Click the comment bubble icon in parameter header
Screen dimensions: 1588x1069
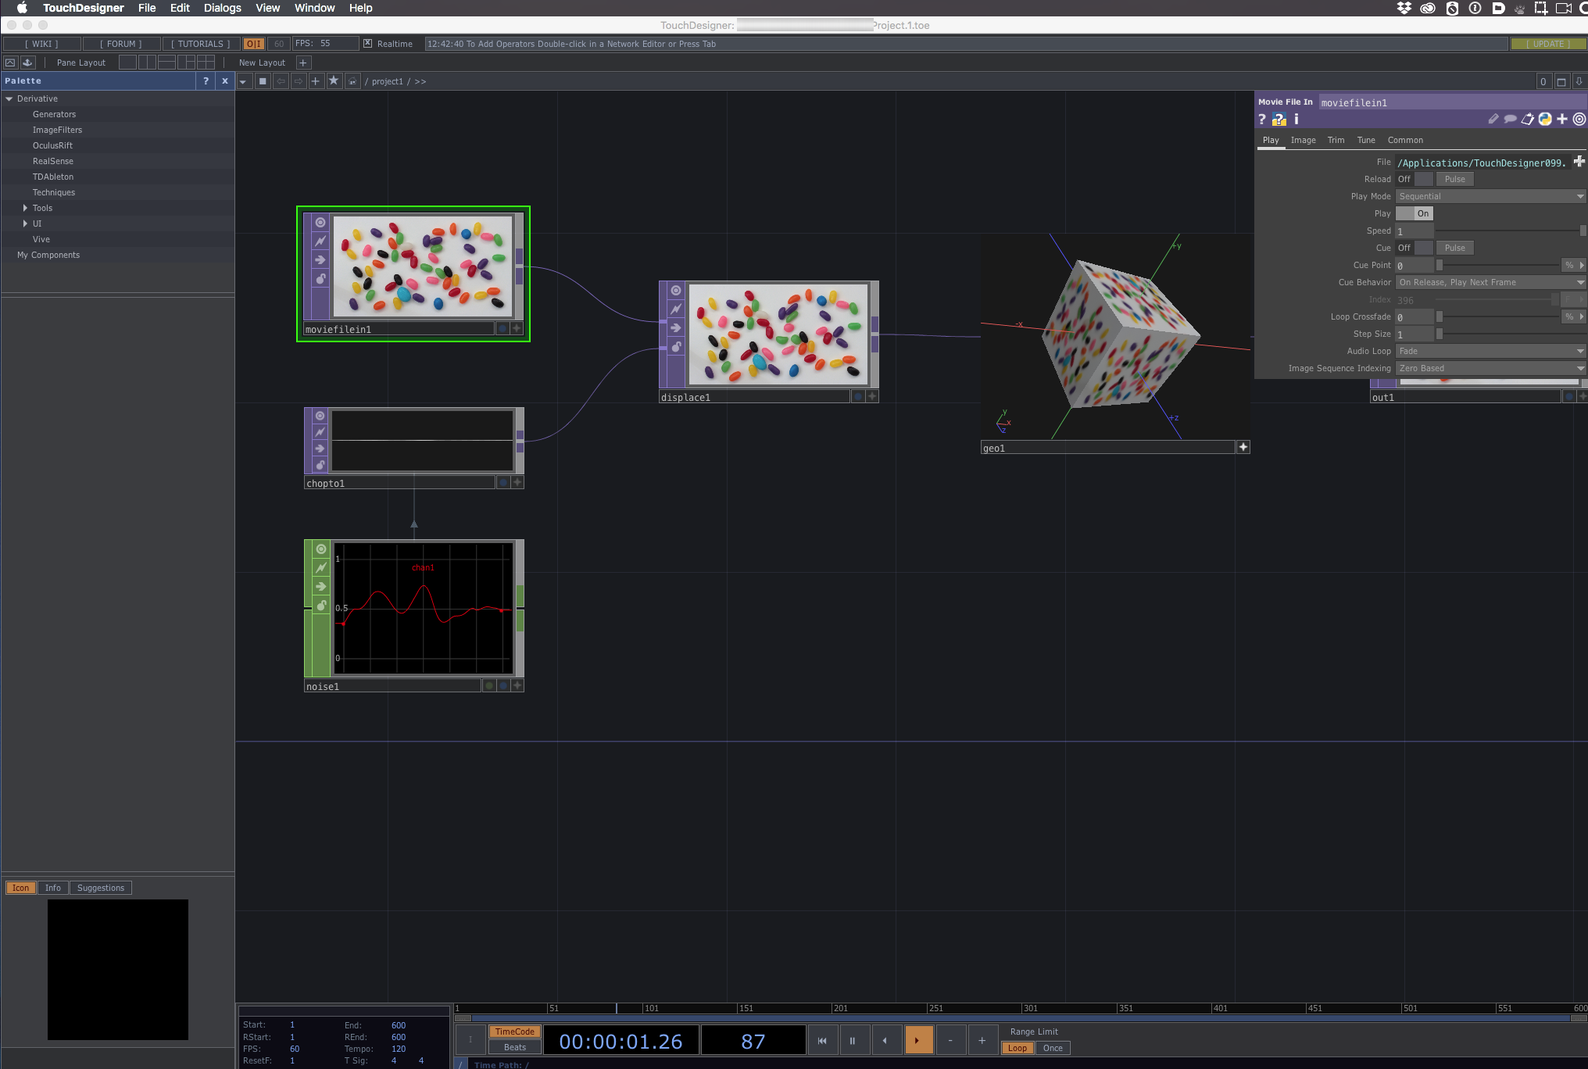1510,119
